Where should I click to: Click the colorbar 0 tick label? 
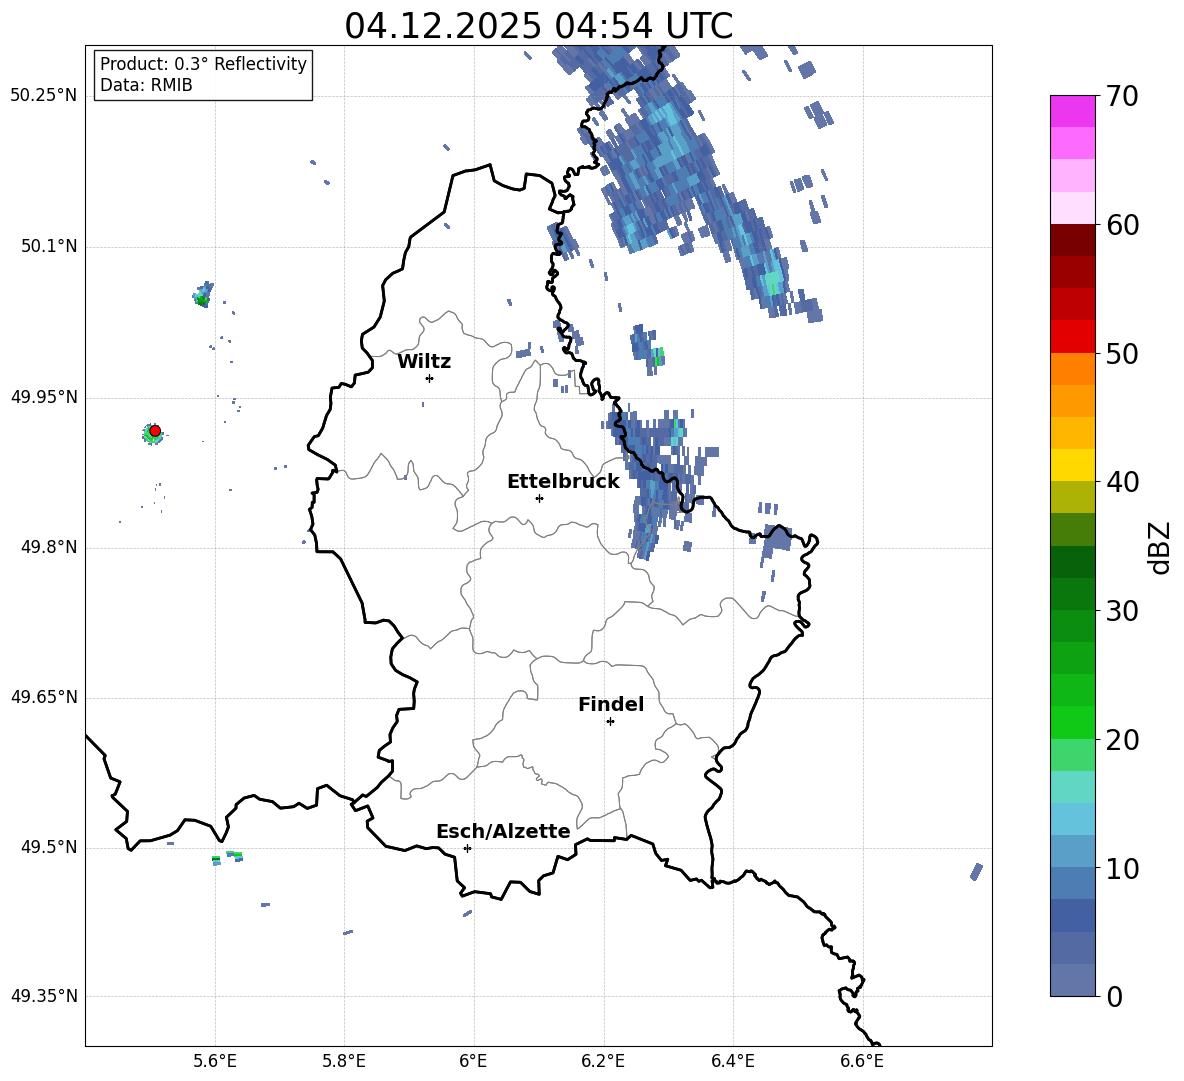pos(1115,996)
